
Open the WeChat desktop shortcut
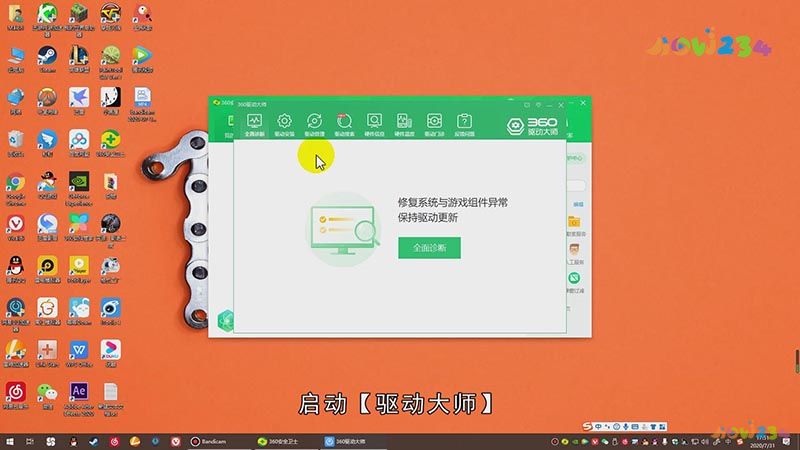click(x=47, y=396)
